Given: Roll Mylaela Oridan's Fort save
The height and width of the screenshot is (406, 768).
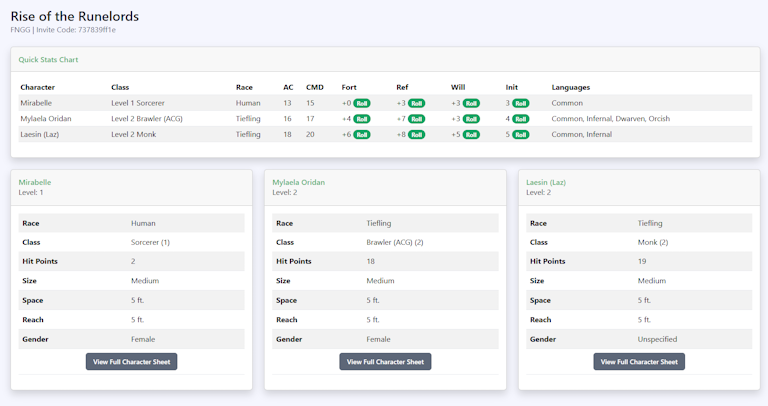Looking at the screenshot, I should click(x=362, y=119).
